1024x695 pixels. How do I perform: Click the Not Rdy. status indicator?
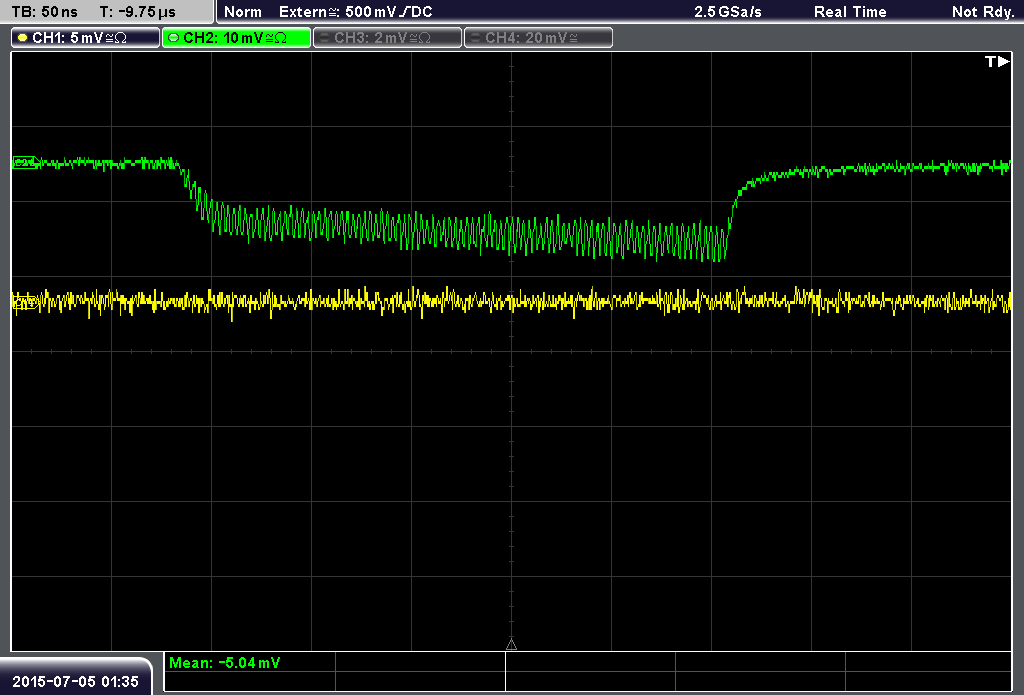[x=983, y=12]
